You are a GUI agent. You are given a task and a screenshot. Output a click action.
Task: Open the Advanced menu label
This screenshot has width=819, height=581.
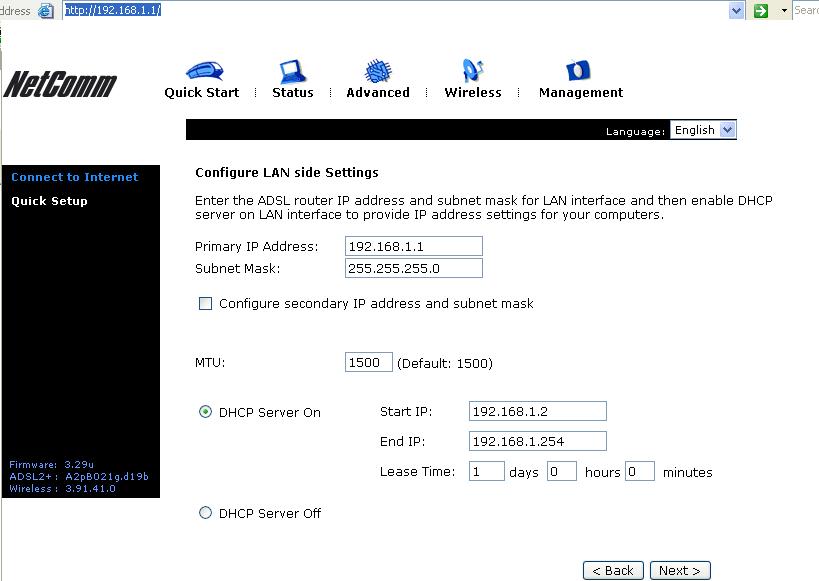pos(378,92)
